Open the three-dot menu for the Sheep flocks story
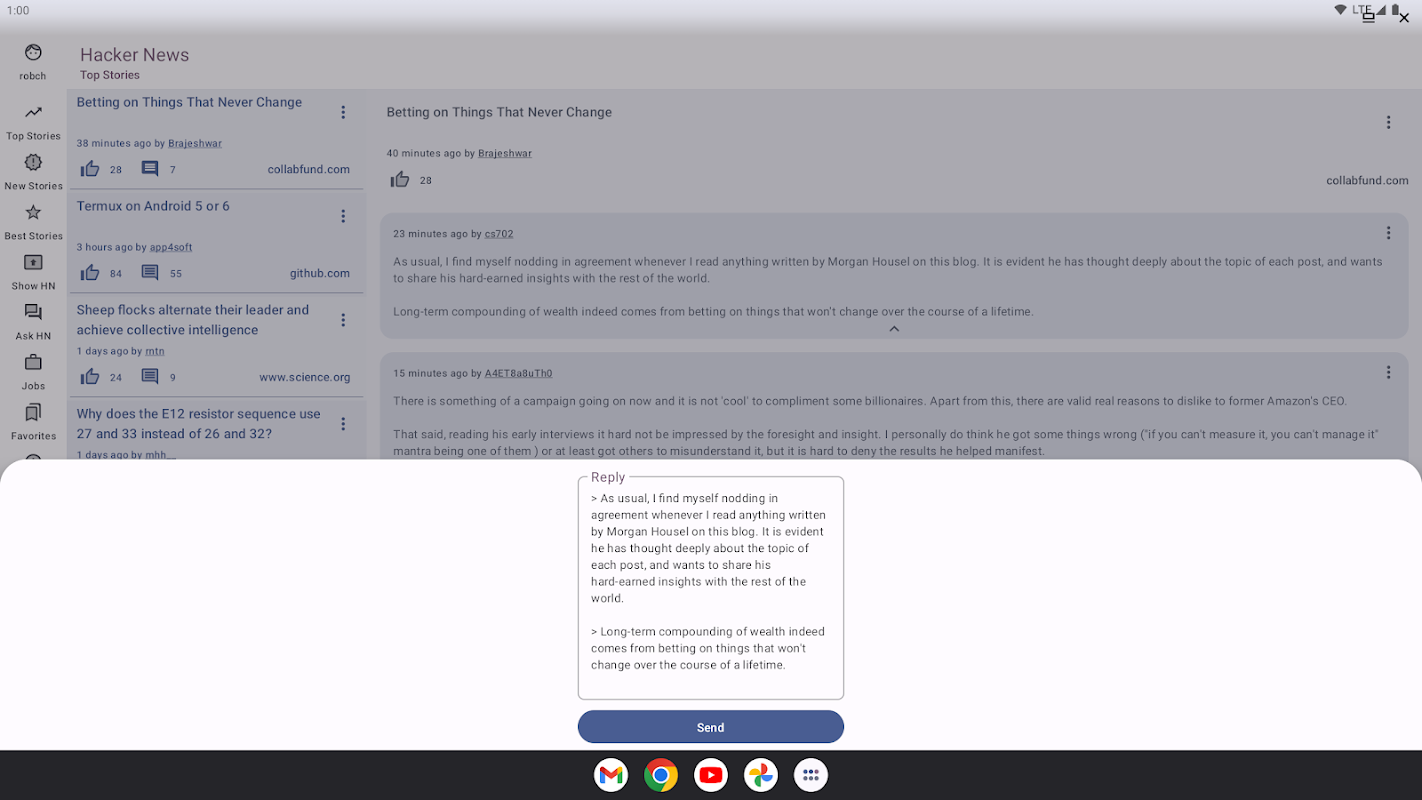Screen dimensions: 1422x800 click(343, 320)
